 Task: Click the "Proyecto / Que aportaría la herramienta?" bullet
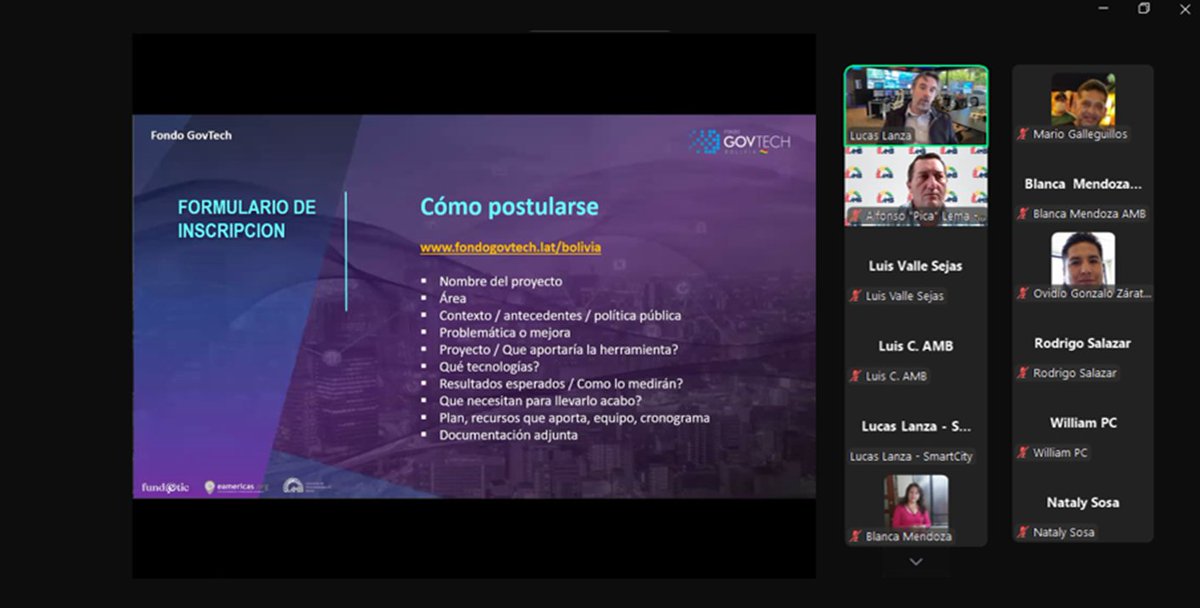point(558,350)
